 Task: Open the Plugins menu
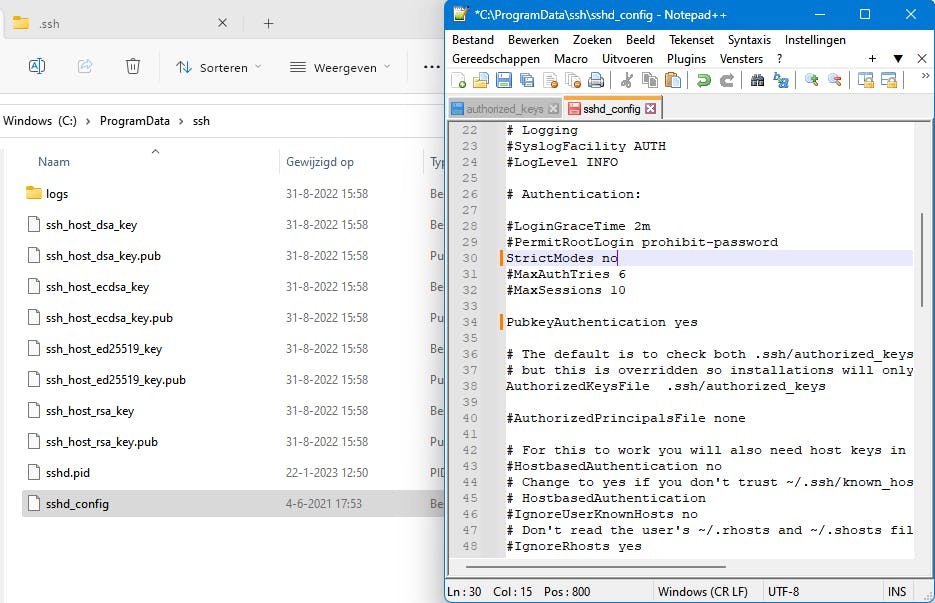pyautogui.click(x=686, y=59)
